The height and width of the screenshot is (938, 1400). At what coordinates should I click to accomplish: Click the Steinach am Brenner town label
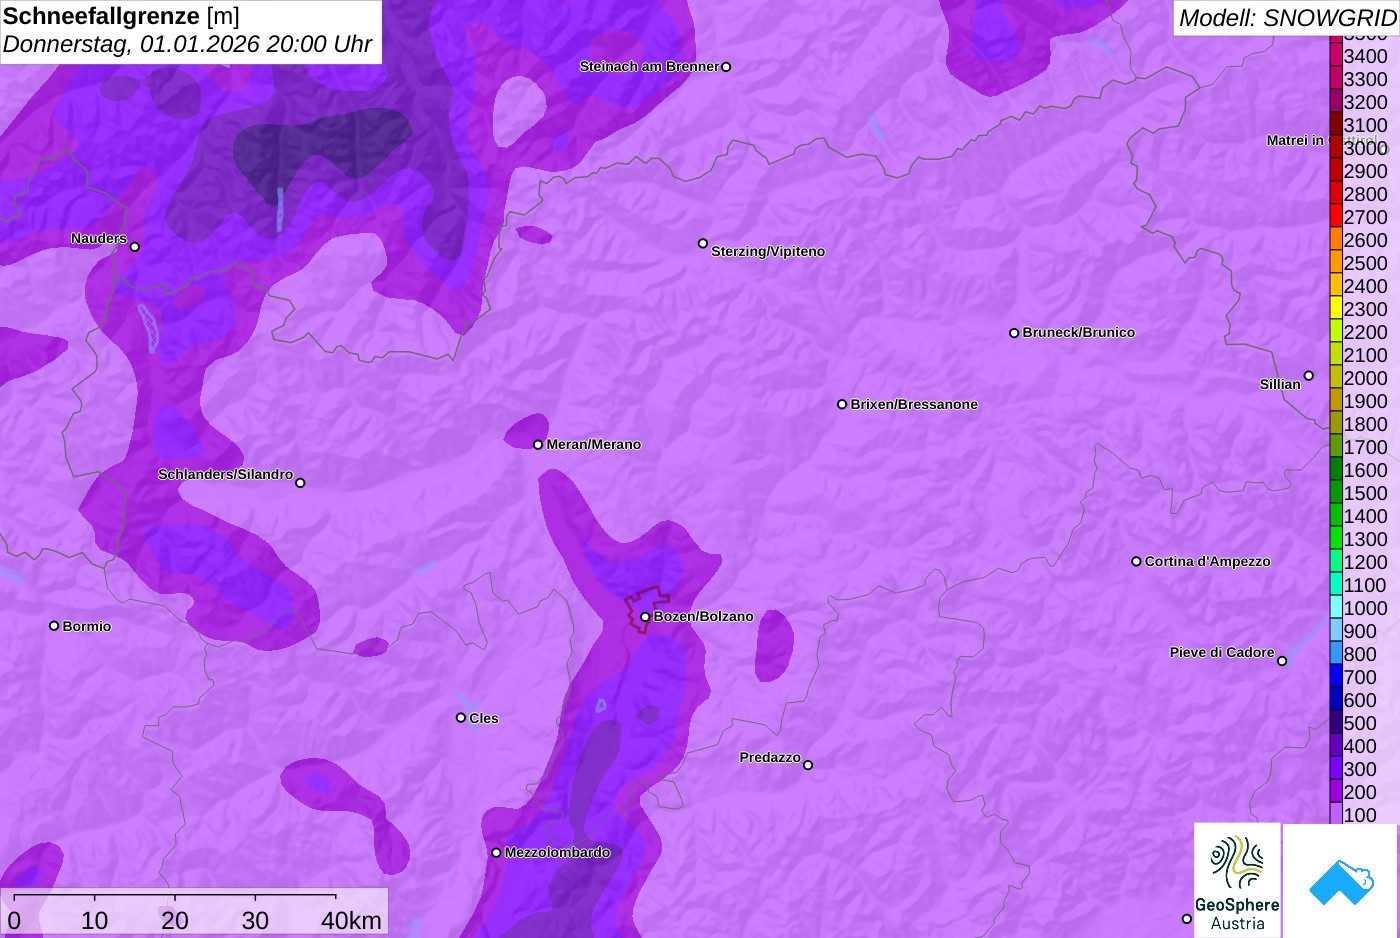tap(650, 67)
